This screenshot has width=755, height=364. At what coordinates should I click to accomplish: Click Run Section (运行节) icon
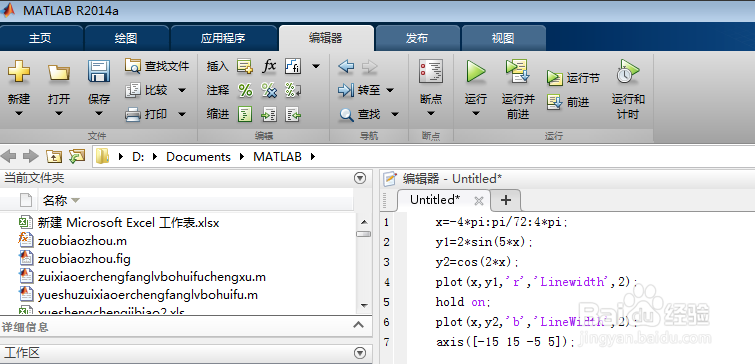tap(555, 78)
